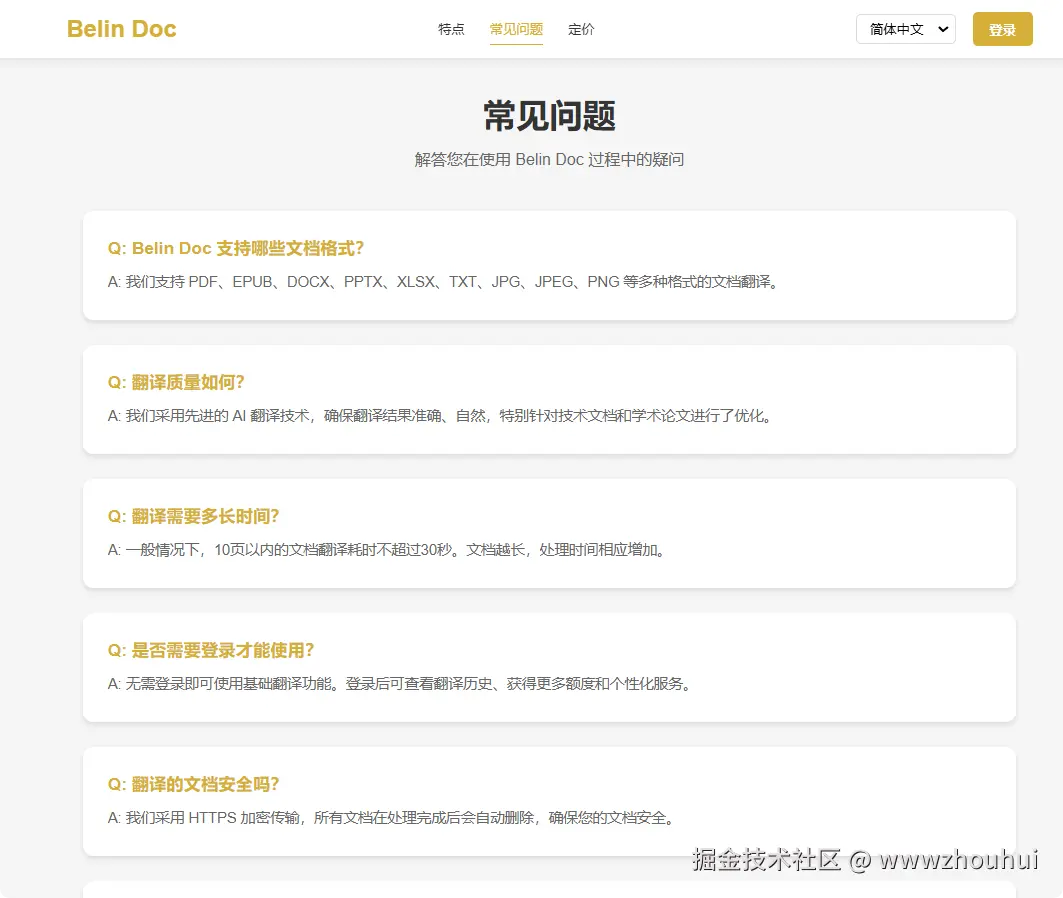1063x898 pixels.
Task: Click the answer listing PDF、EPUB、DOCX formats
Action: 443,282
